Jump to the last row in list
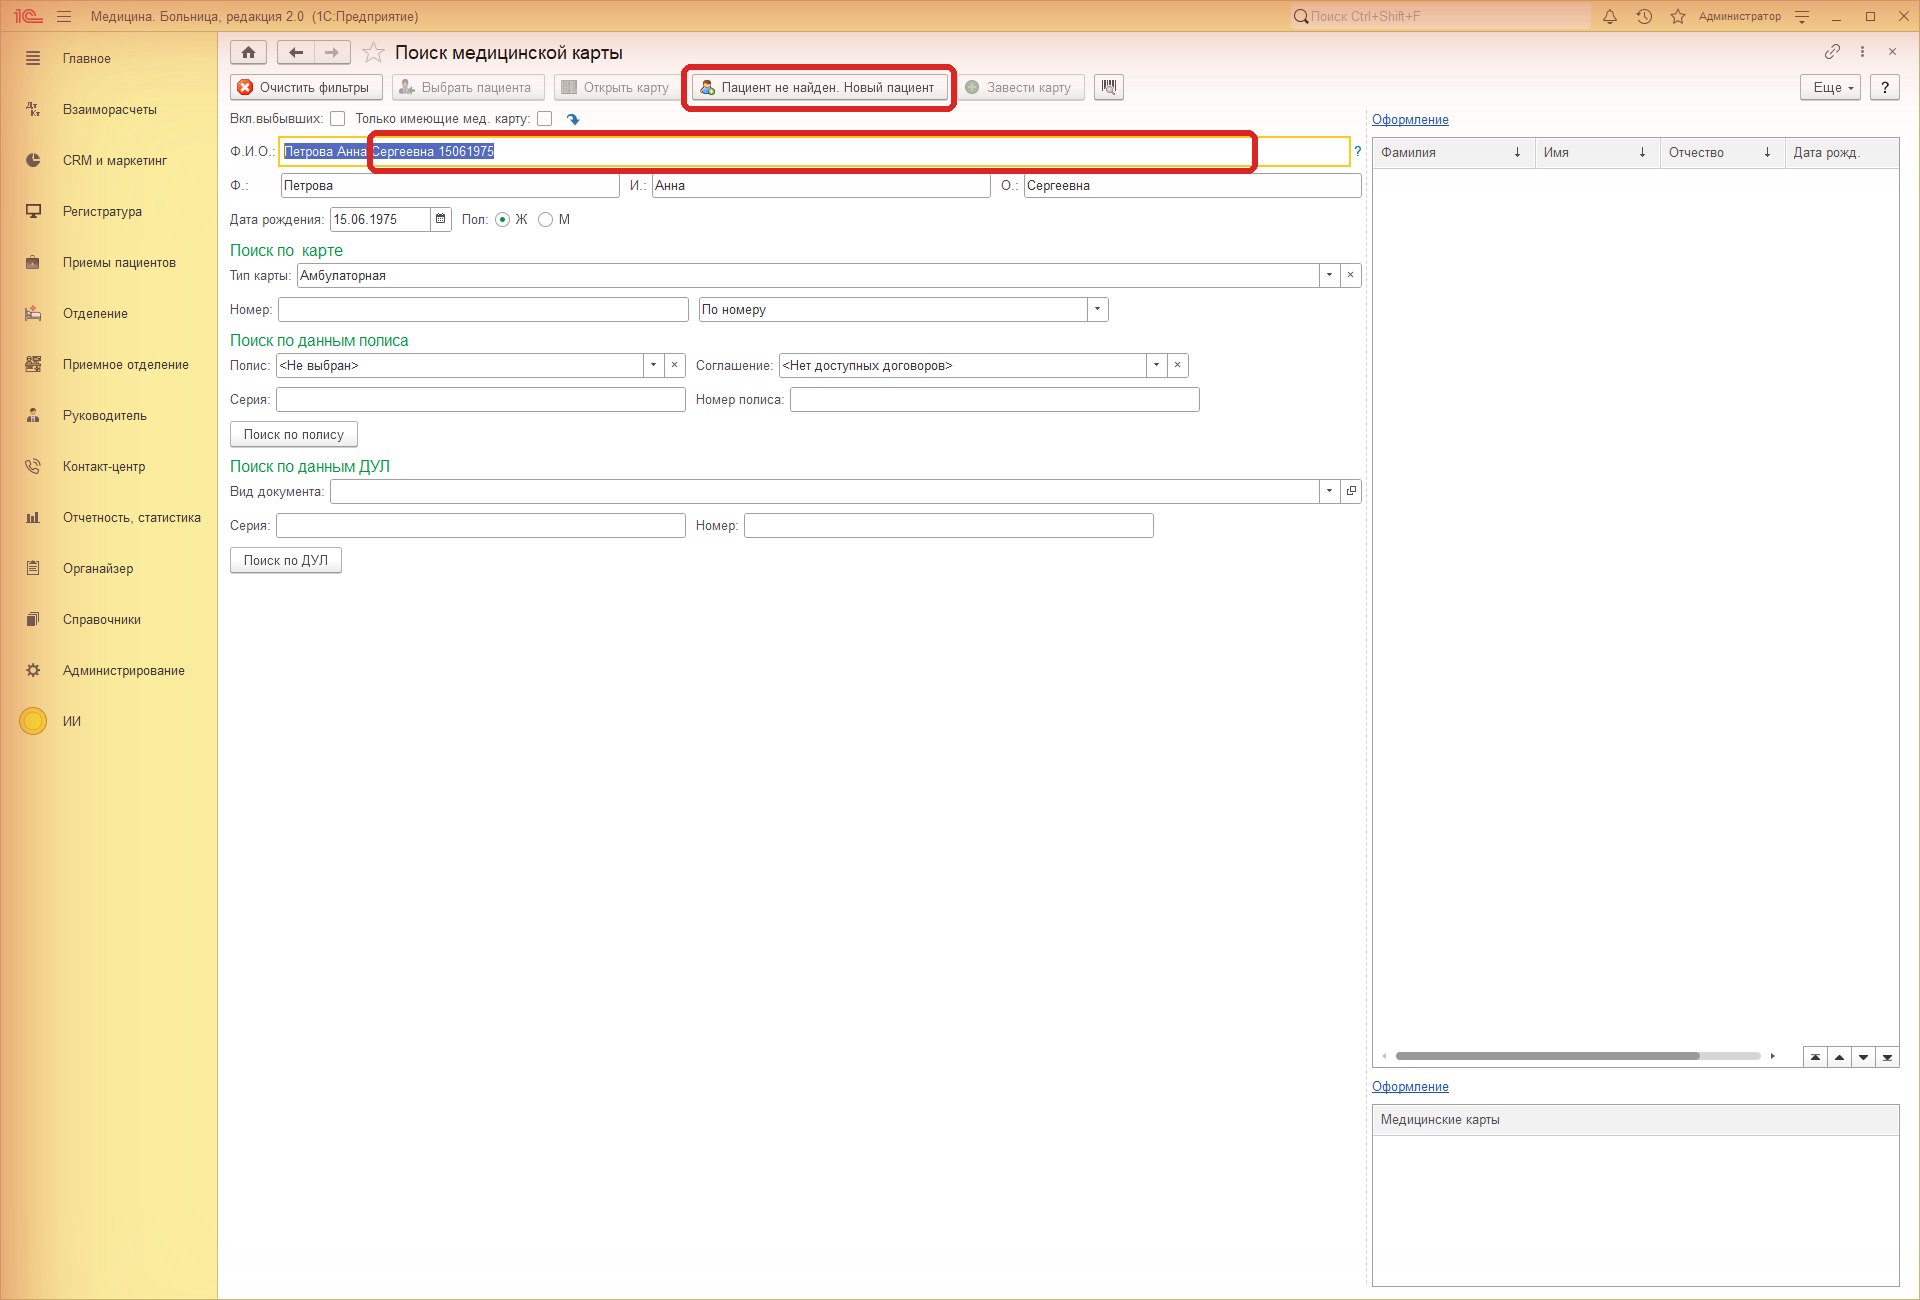 (1887, 1057)
